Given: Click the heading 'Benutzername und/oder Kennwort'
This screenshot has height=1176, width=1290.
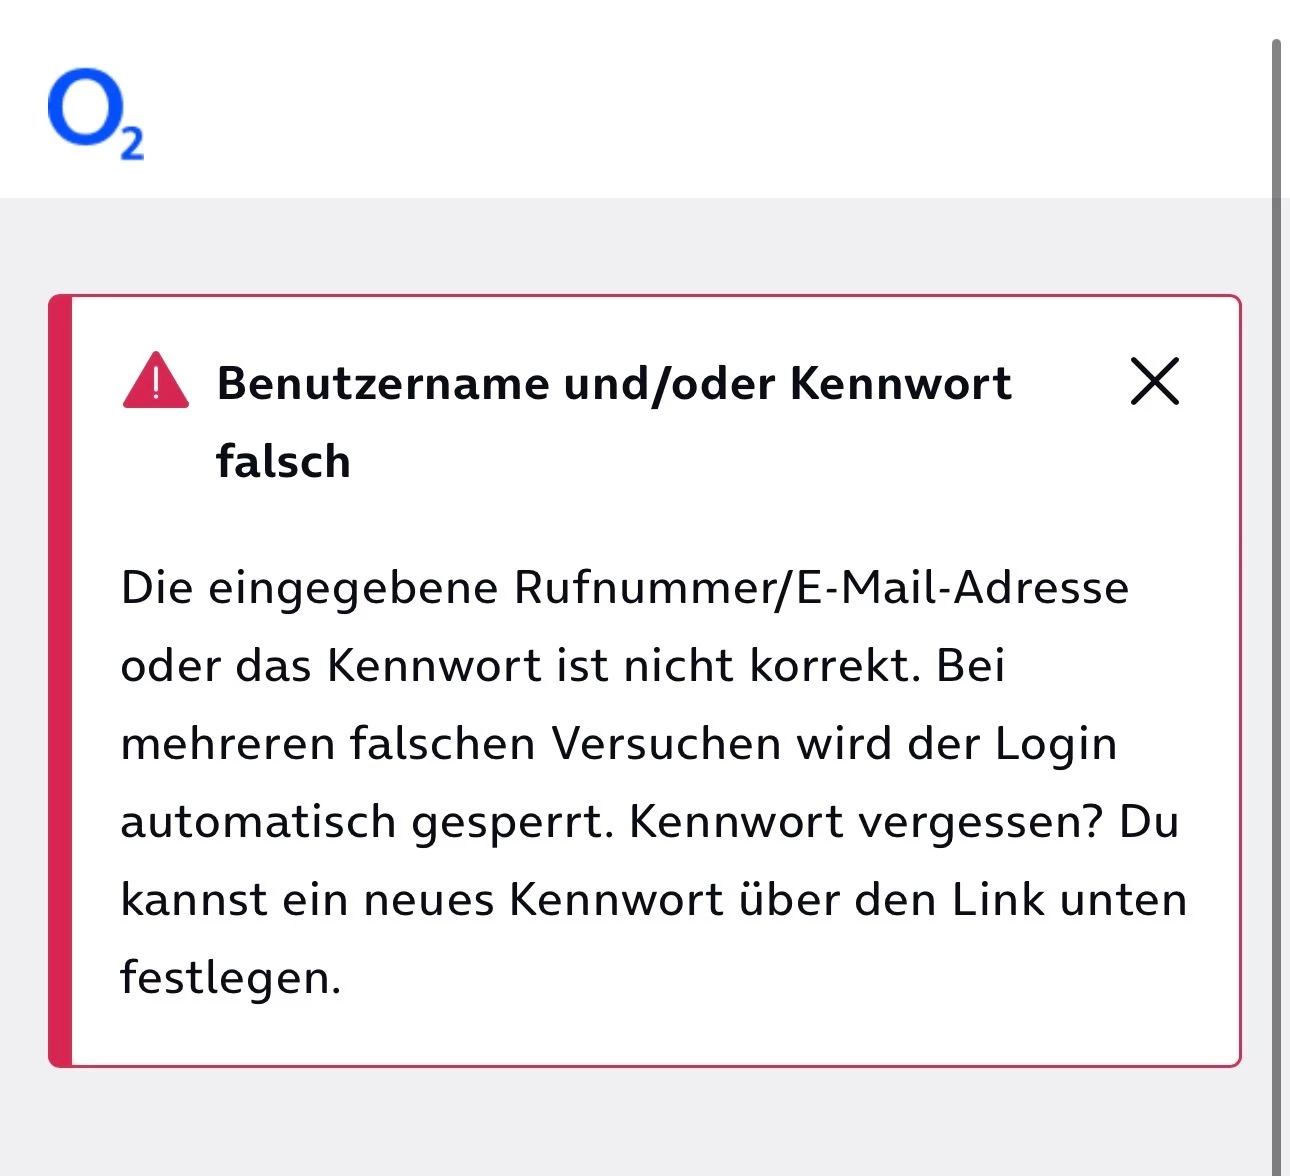Looking at the screenshot, I should coord(613,384).
